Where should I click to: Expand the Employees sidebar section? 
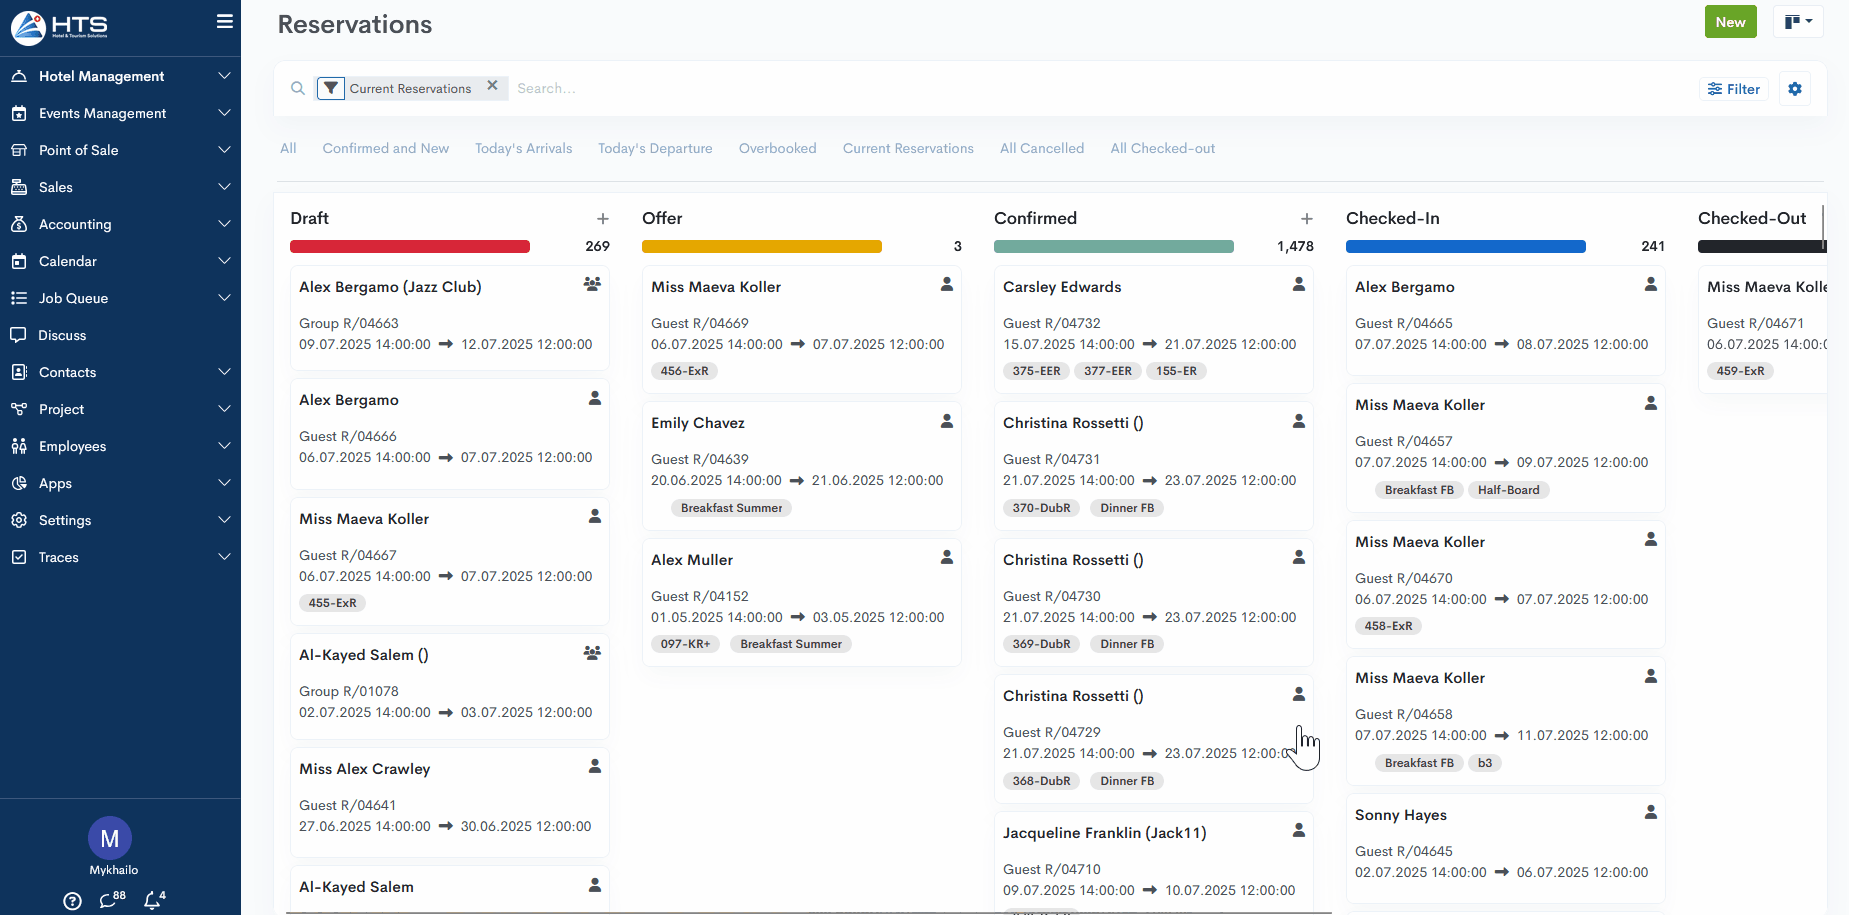tap(120, 446)
